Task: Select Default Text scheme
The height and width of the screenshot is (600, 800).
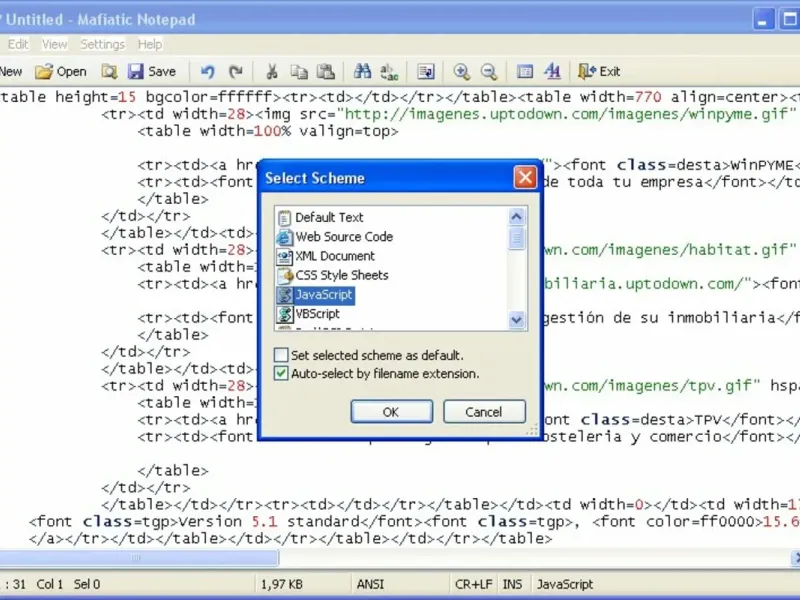Action: 329,217
